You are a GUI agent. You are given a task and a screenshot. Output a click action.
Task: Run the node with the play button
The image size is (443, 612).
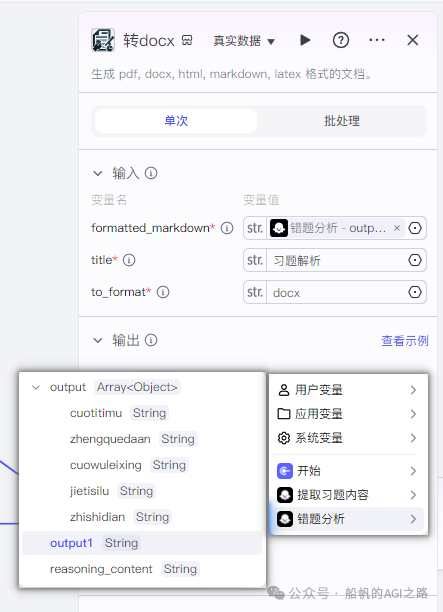(305, 40)
